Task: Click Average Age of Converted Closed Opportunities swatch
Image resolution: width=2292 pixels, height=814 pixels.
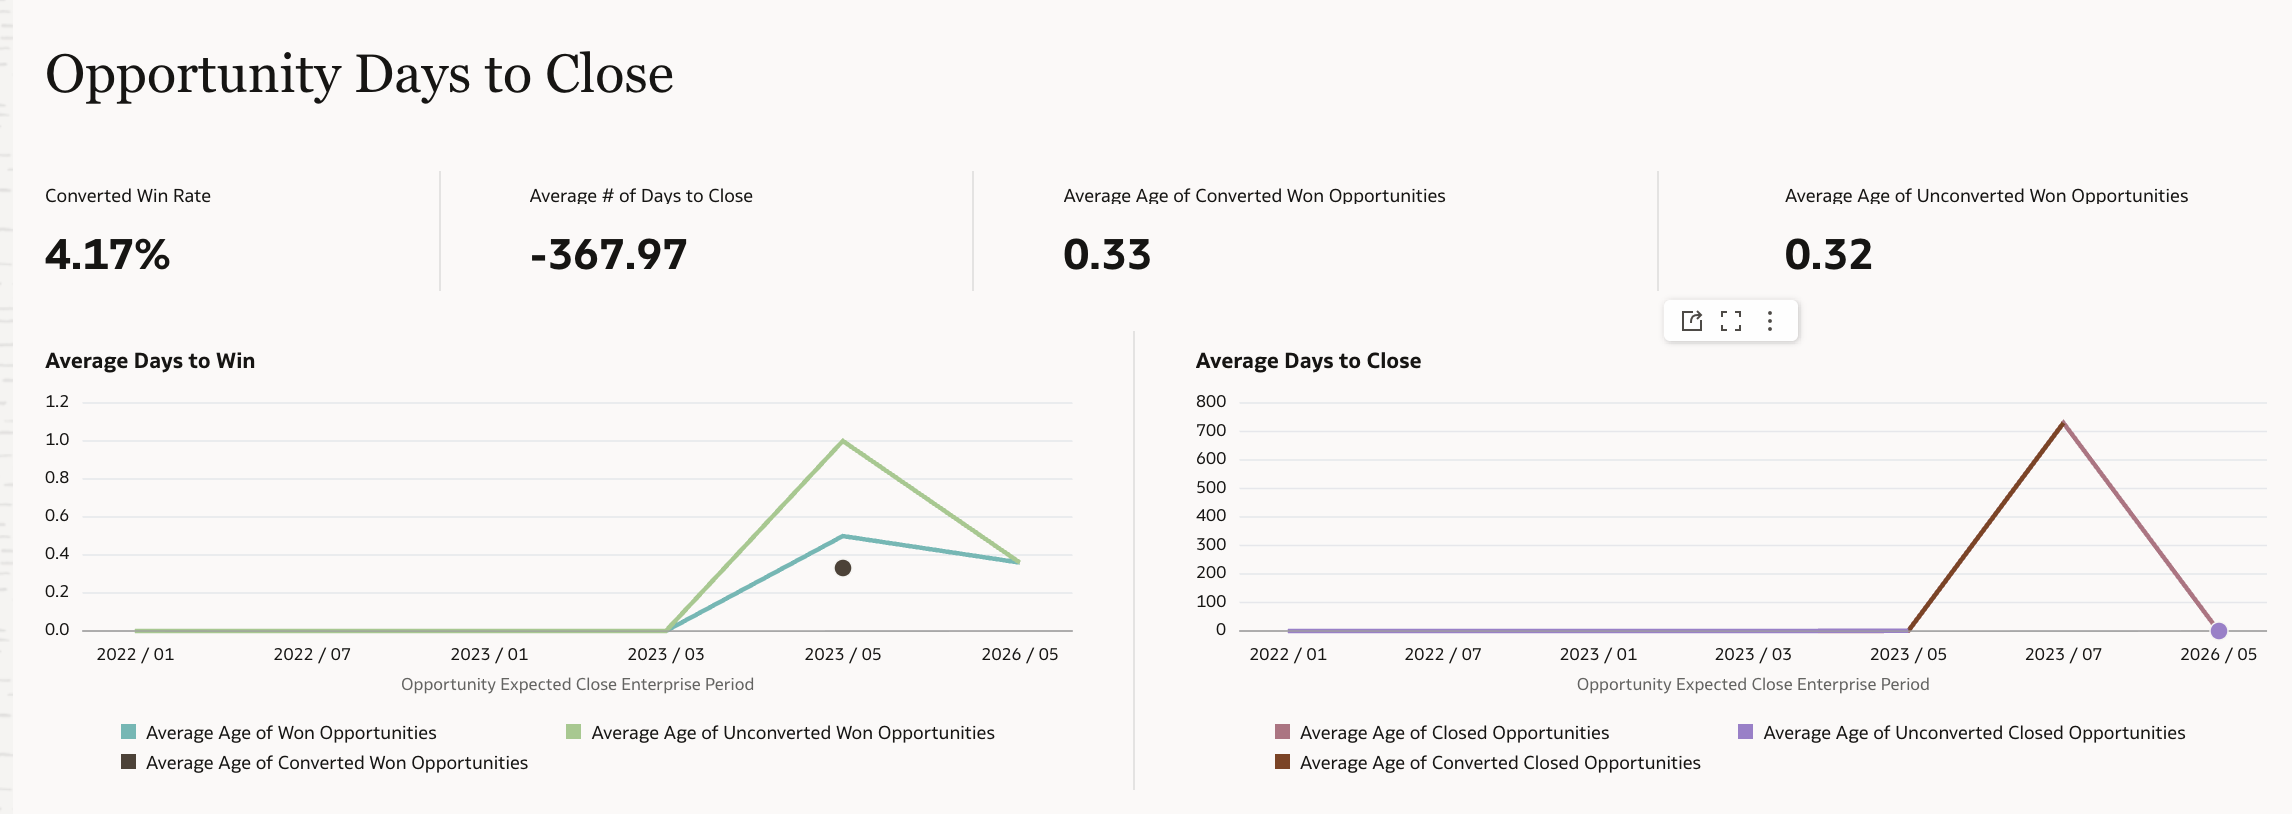Action: (x=1282, y=762)
